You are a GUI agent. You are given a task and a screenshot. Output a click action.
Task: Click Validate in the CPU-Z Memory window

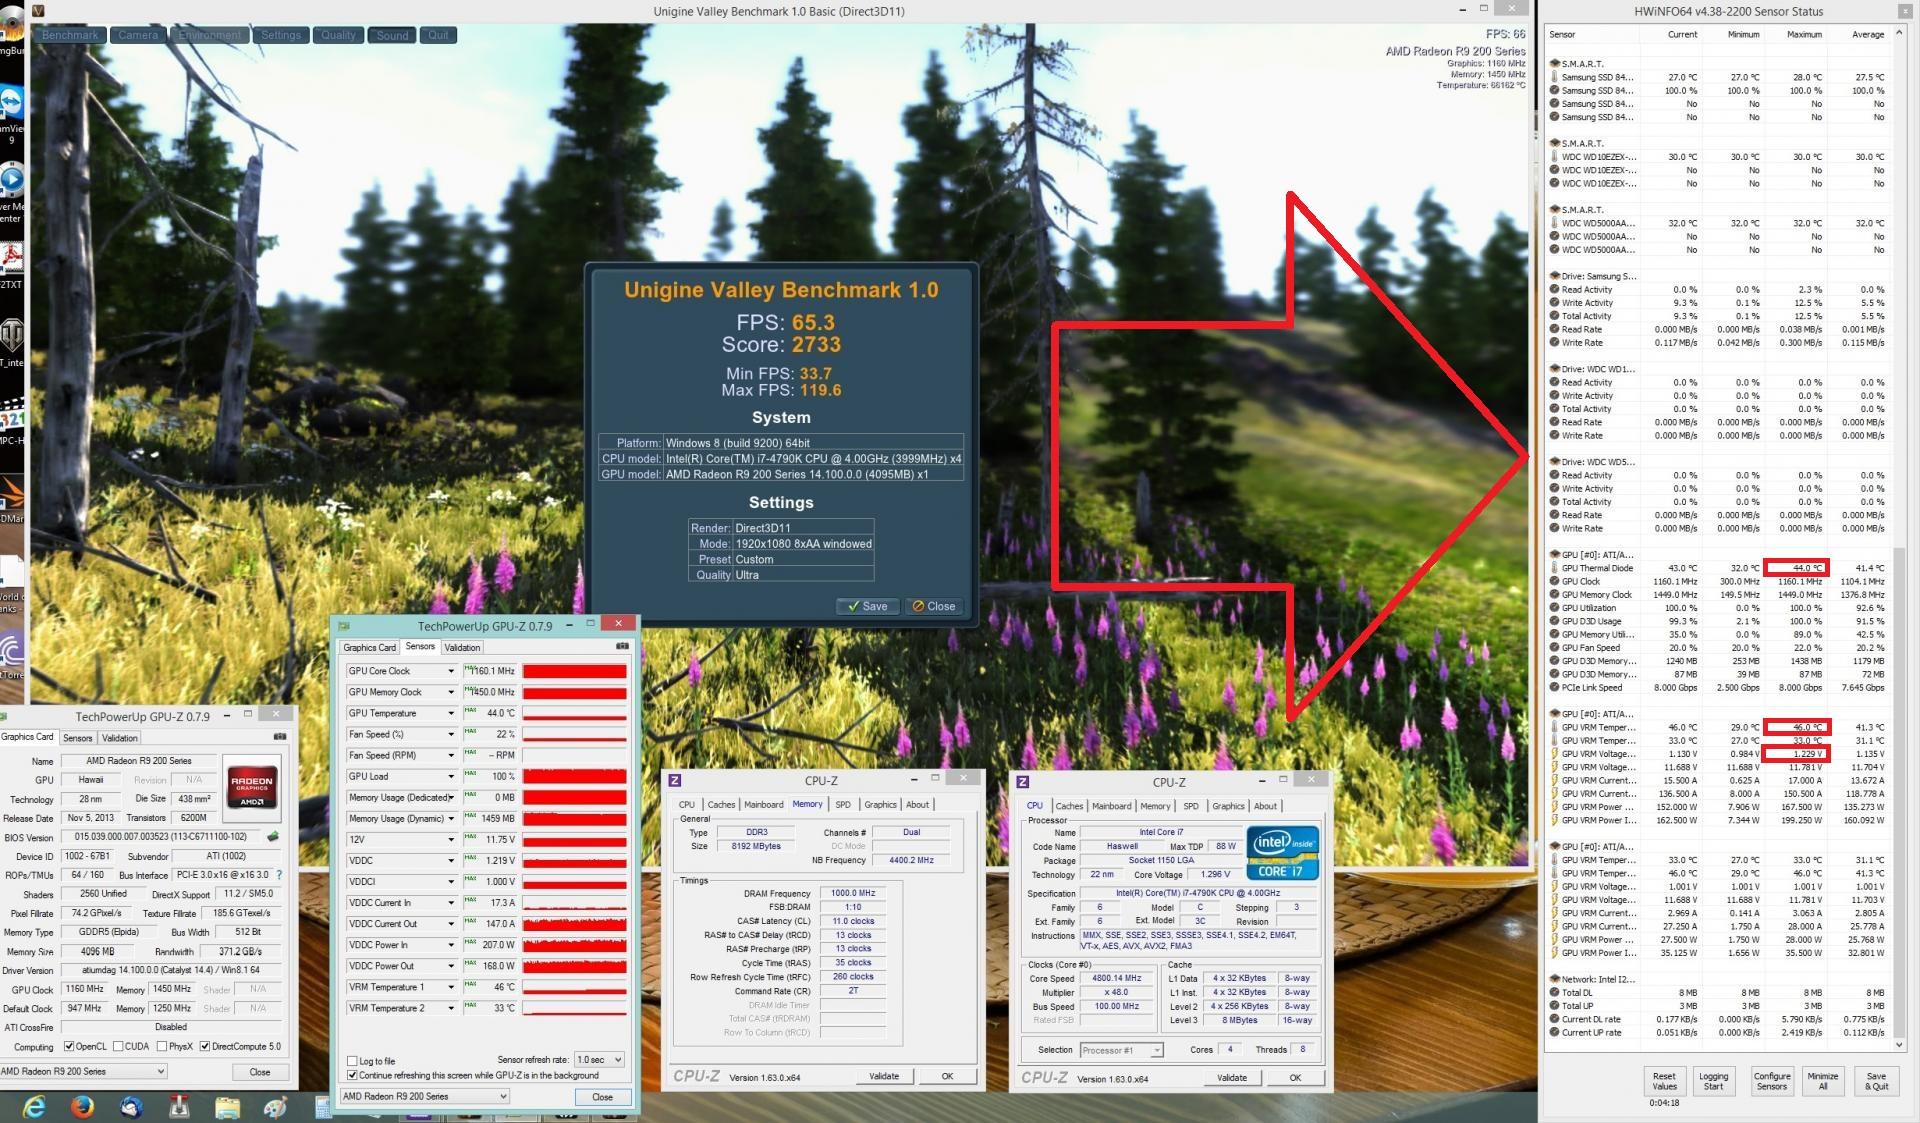coord(884,1077)
